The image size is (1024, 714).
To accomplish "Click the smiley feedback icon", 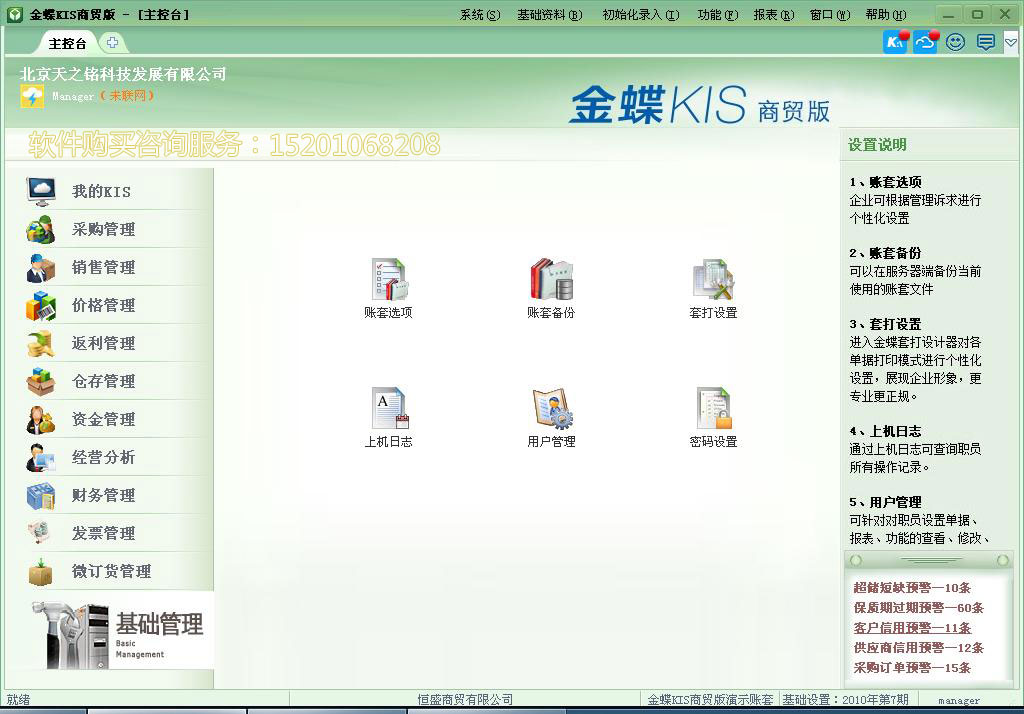I will (x=955, y=42).
